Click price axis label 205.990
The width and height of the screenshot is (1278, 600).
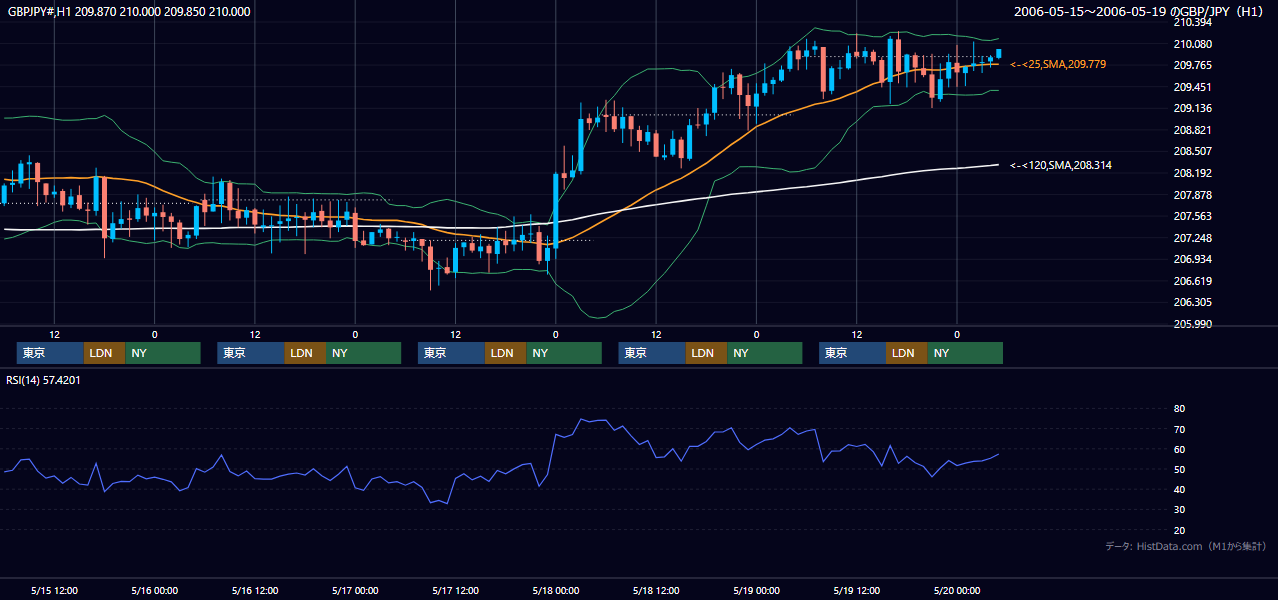(x=1192, y=324)
